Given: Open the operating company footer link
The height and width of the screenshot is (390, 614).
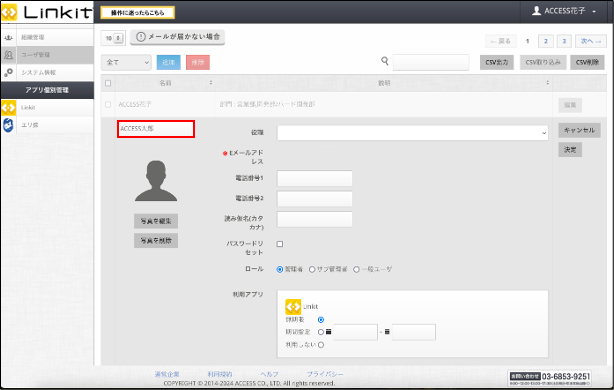Looking at the screenshot, I should (167, 374).
